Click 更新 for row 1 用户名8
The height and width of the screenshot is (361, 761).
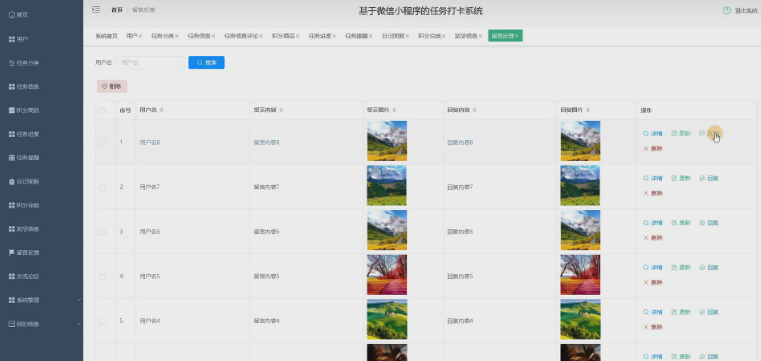(681, 133)
